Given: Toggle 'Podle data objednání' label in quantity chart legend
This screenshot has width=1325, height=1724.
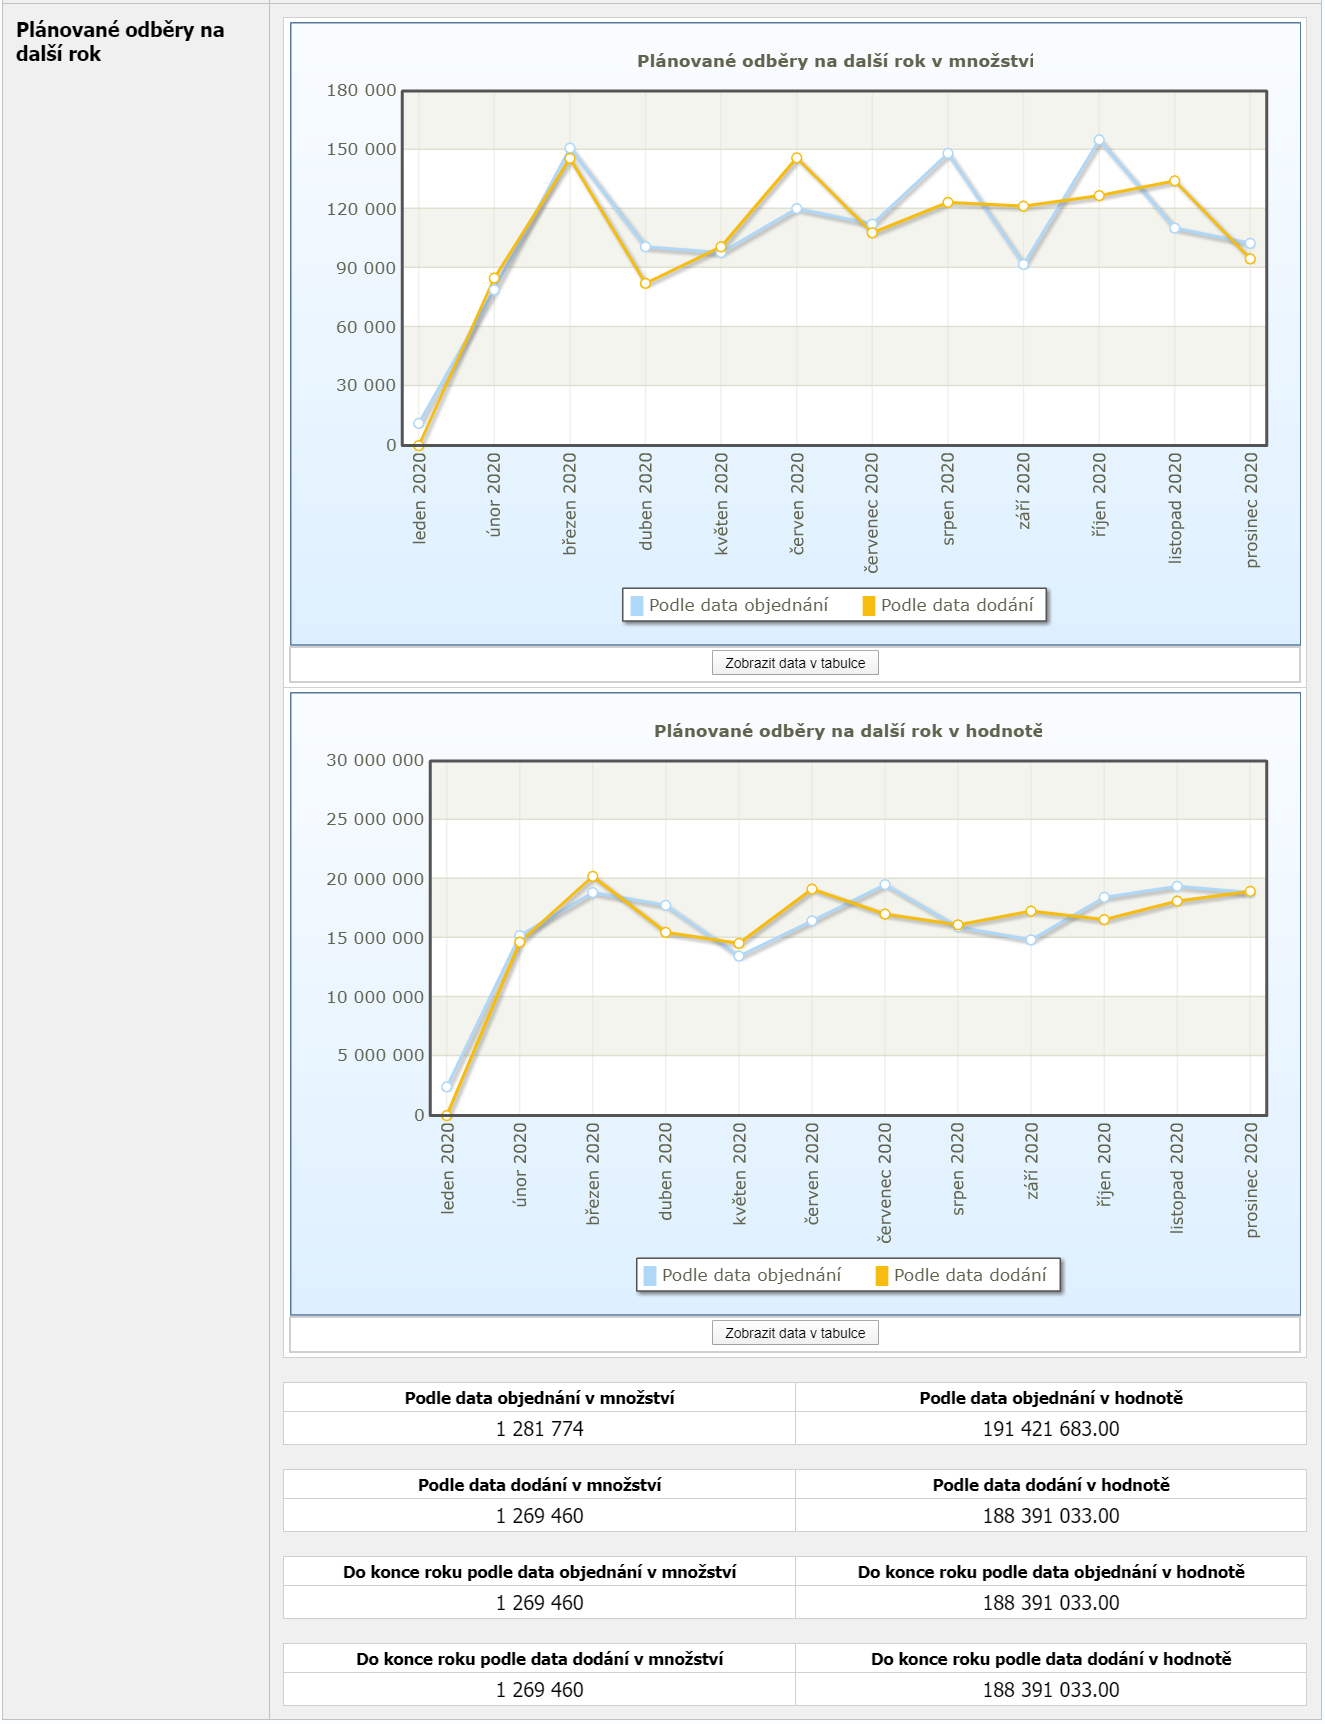Looking at the screenshot, I should click(738, 605).
